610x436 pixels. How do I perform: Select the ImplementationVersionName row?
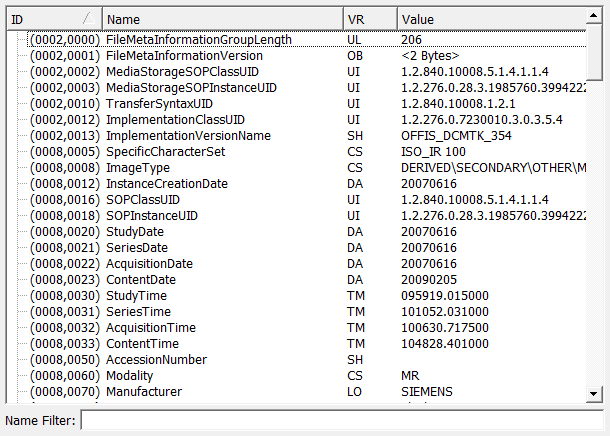(x=188, y=135)
